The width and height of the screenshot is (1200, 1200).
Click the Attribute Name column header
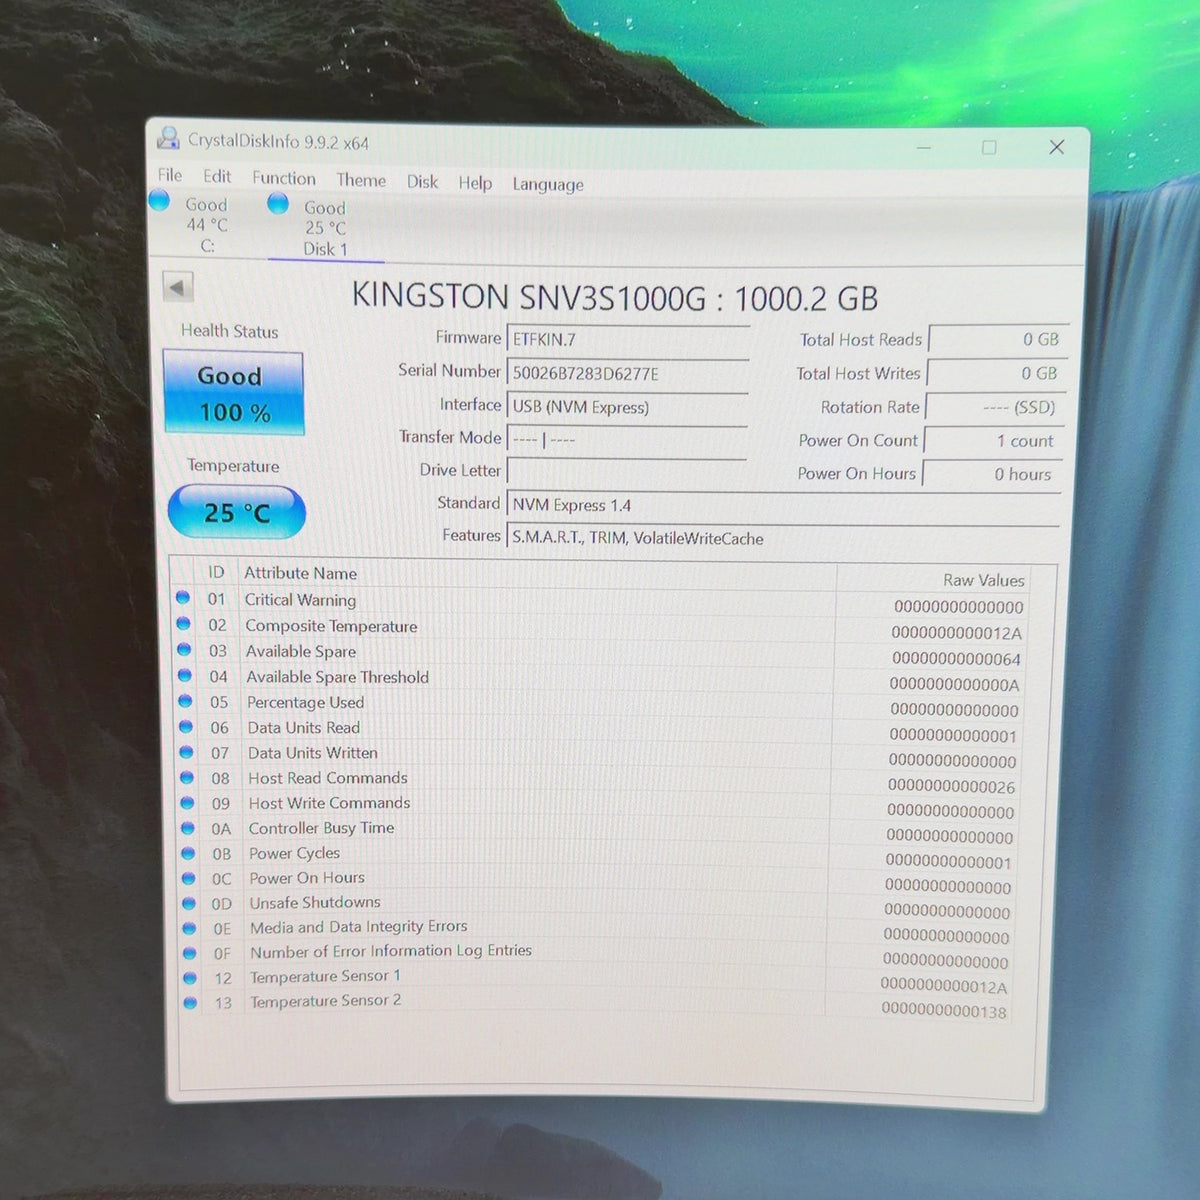[x=301, y=573]
